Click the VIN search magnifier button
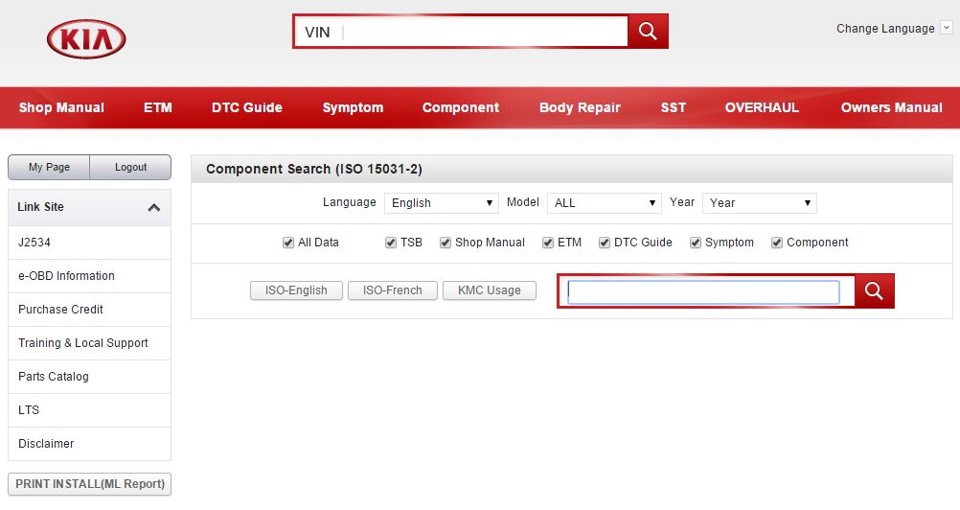Image resolution: width=960 pixels, height=510 pixels. coord(648,31)
